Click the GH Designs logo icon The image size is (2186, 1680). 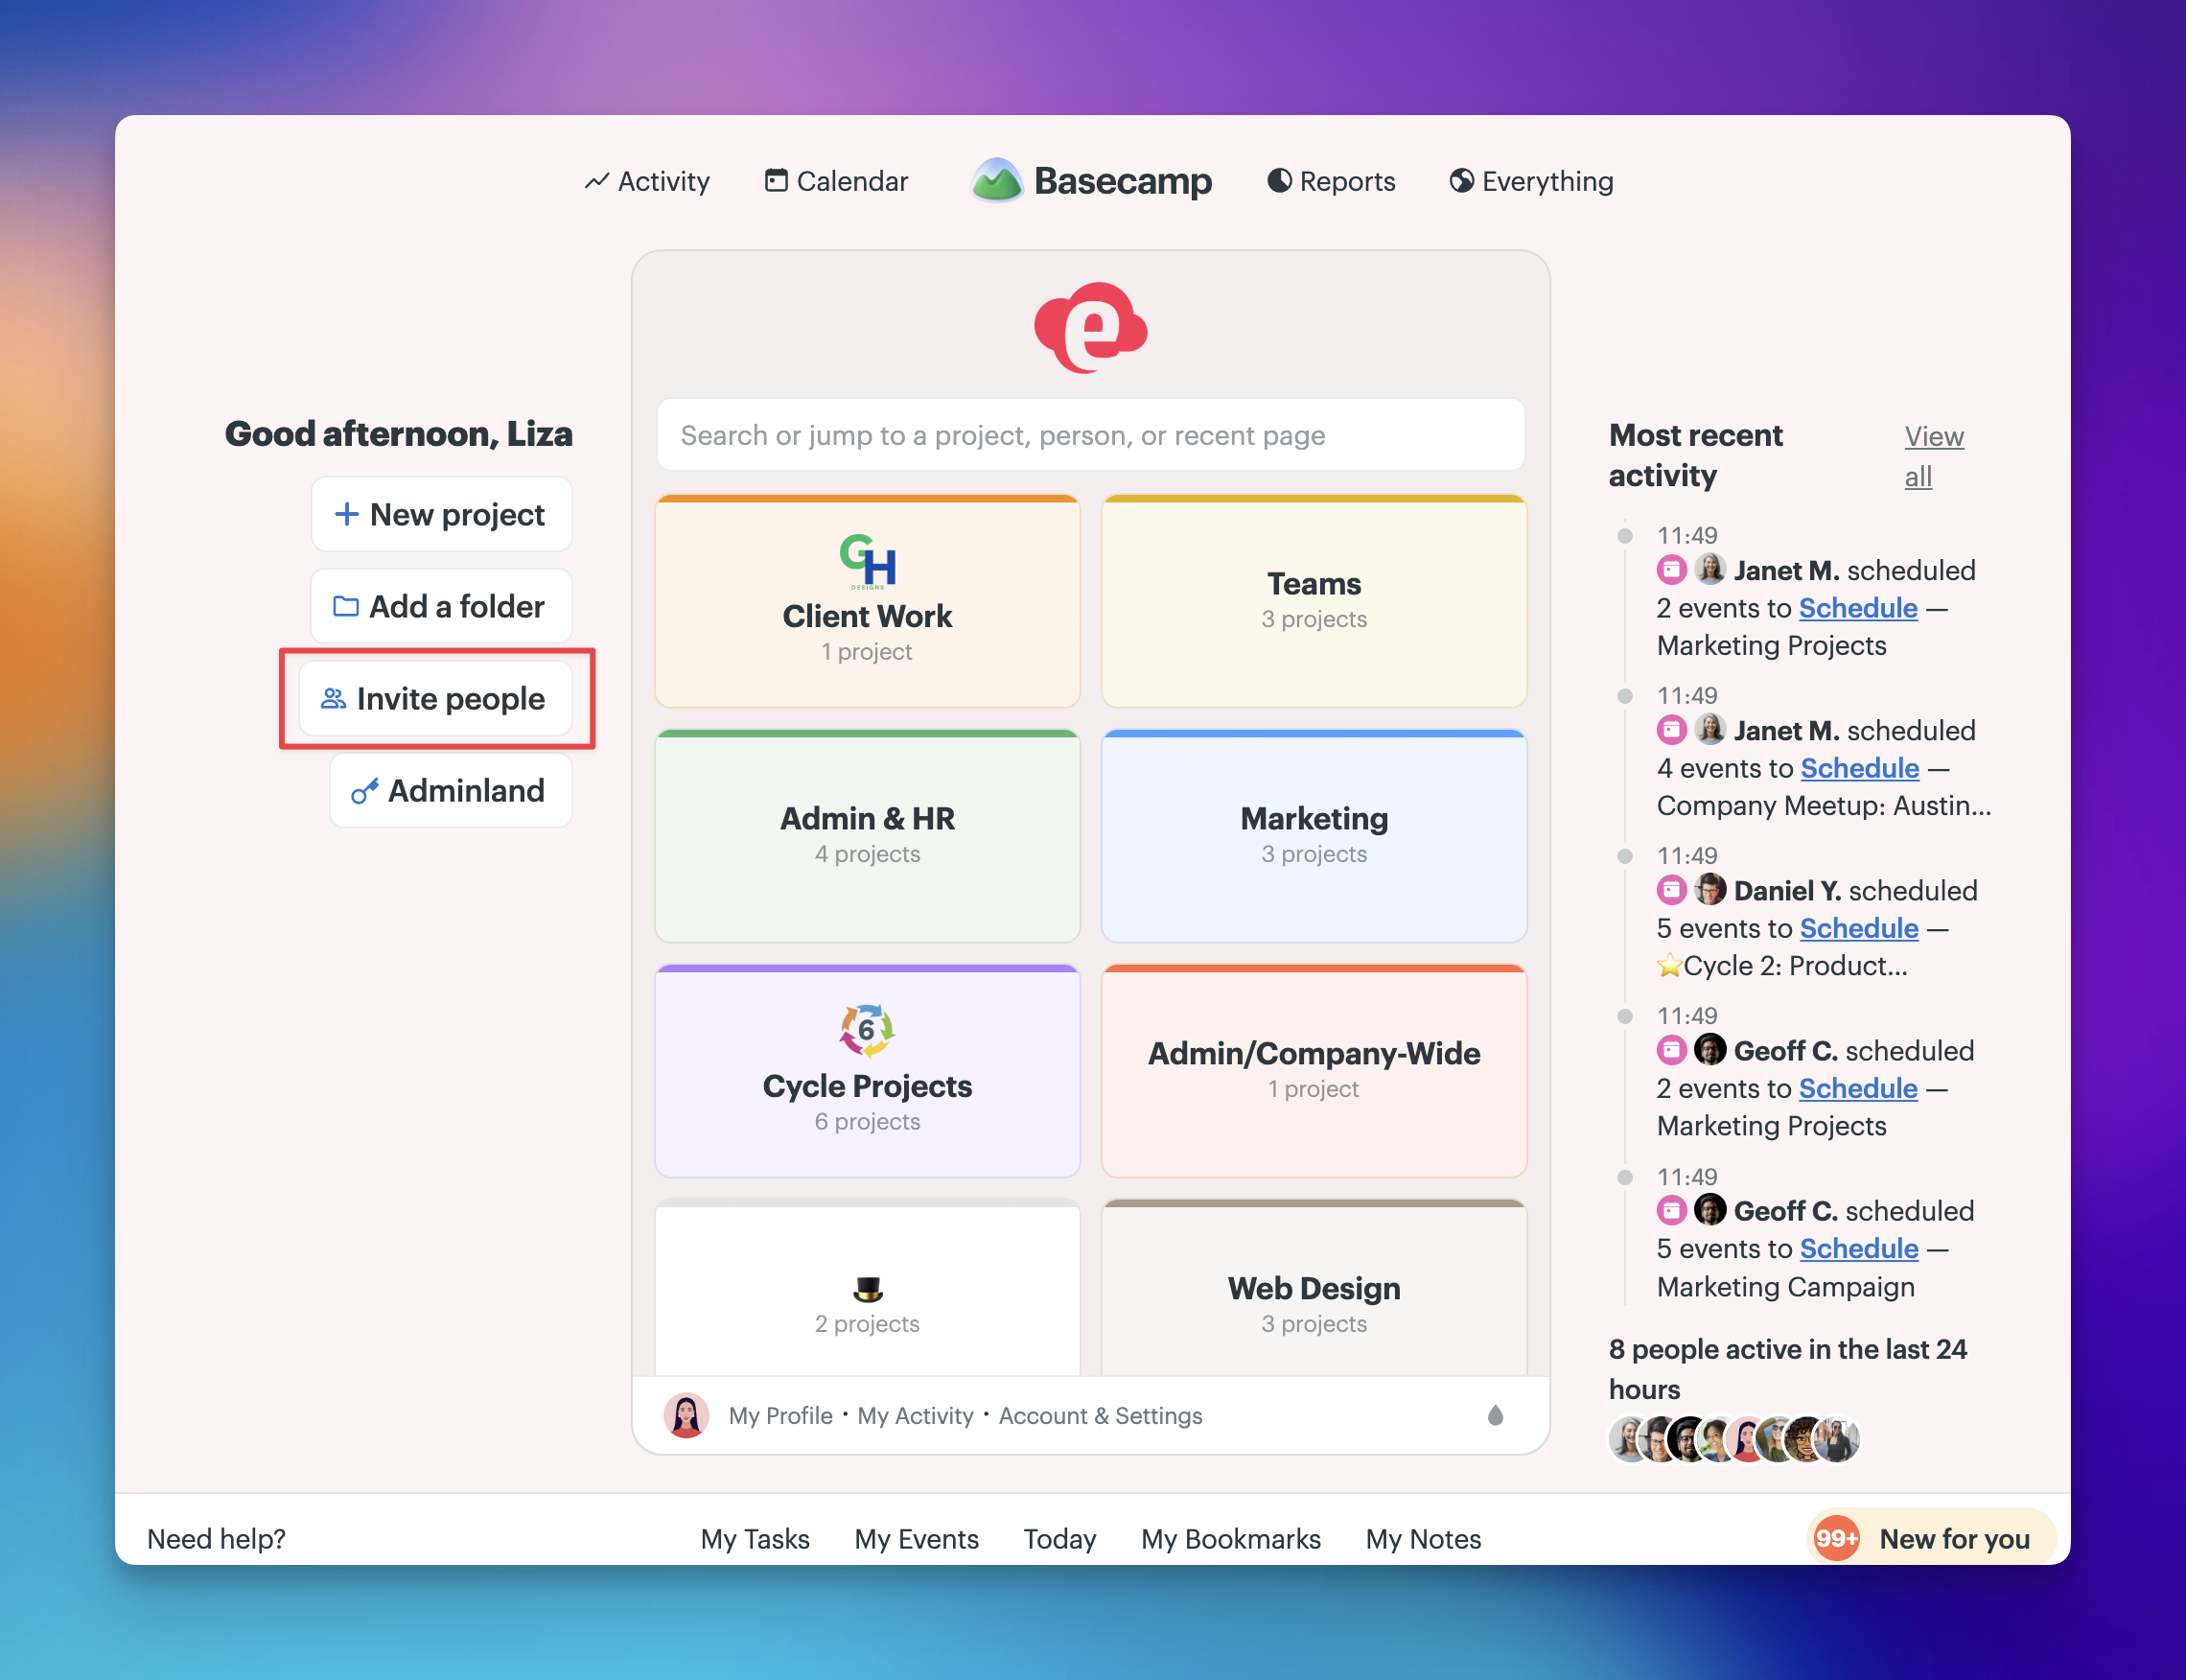pos(867,561)
